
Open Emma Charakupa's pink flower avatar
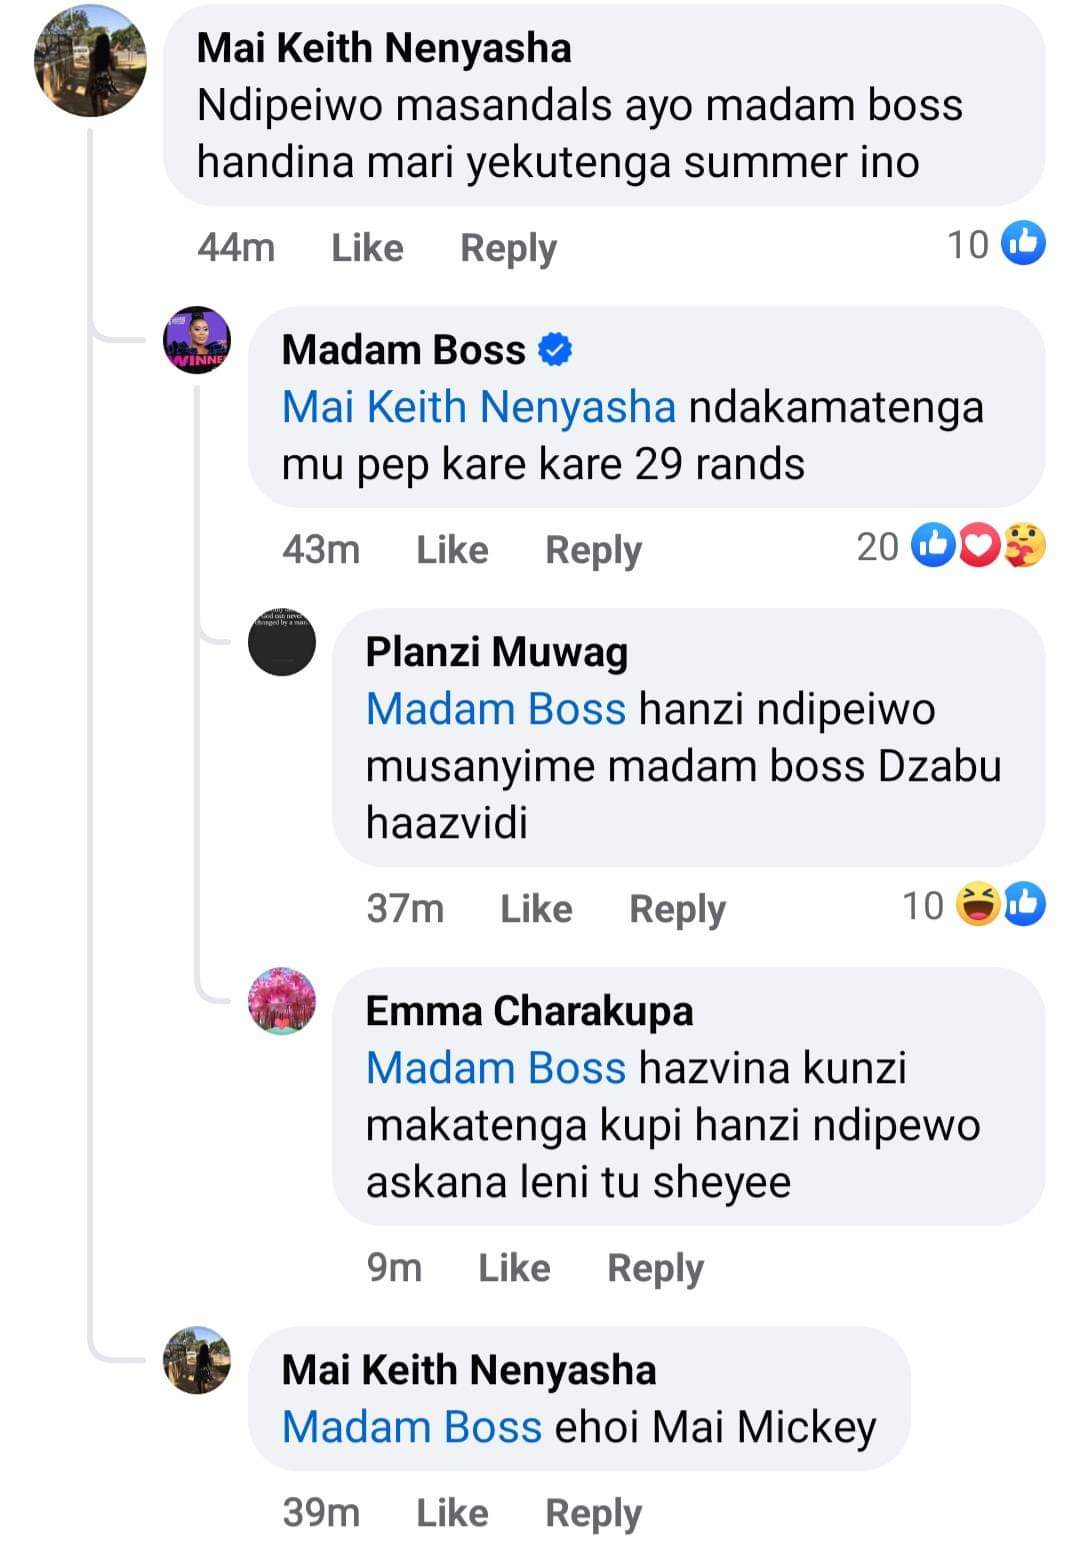(282, 1001)
